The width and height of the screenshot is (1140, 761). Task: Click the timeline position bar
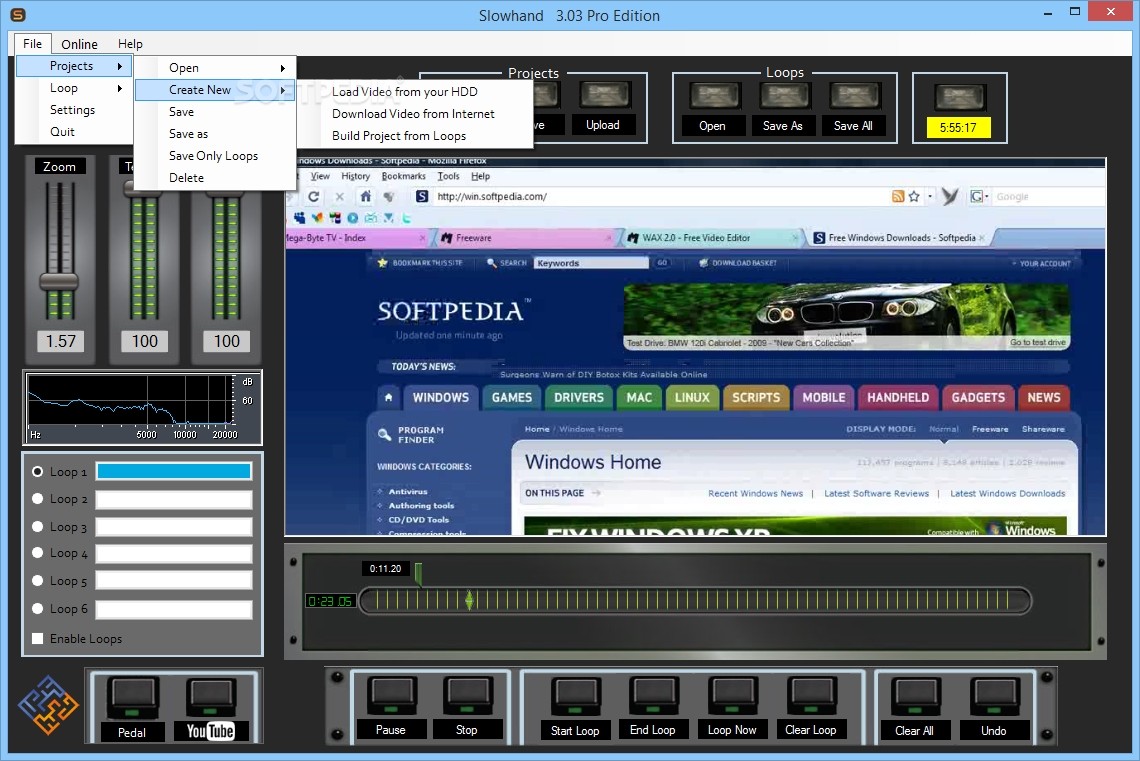(x=696, y=600)
